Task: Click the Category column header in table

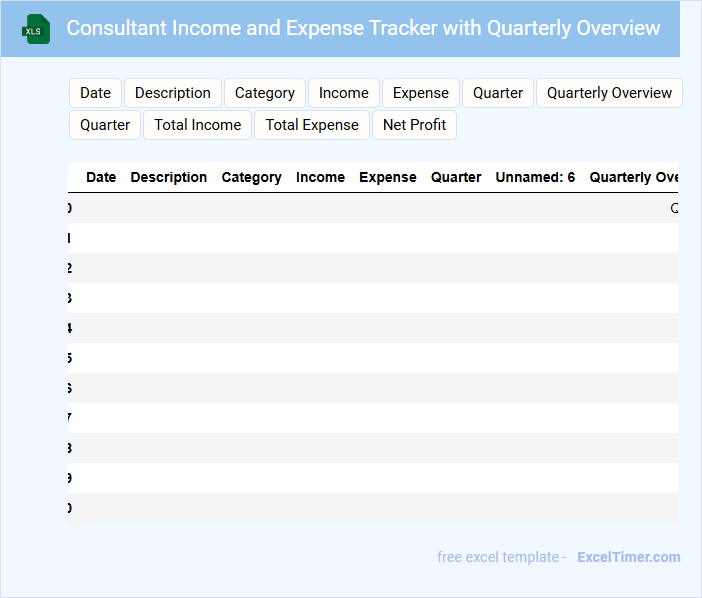Action: tap(251, 177)
